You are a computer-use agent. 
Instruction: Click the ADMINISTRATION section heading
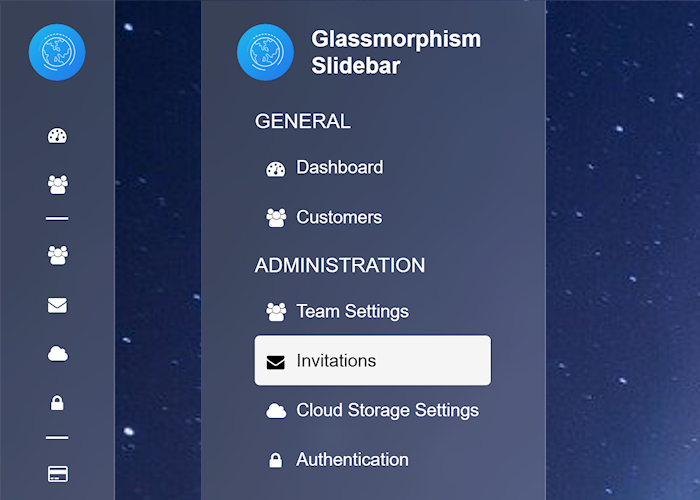pyautogui.click(x=340, y=265)
